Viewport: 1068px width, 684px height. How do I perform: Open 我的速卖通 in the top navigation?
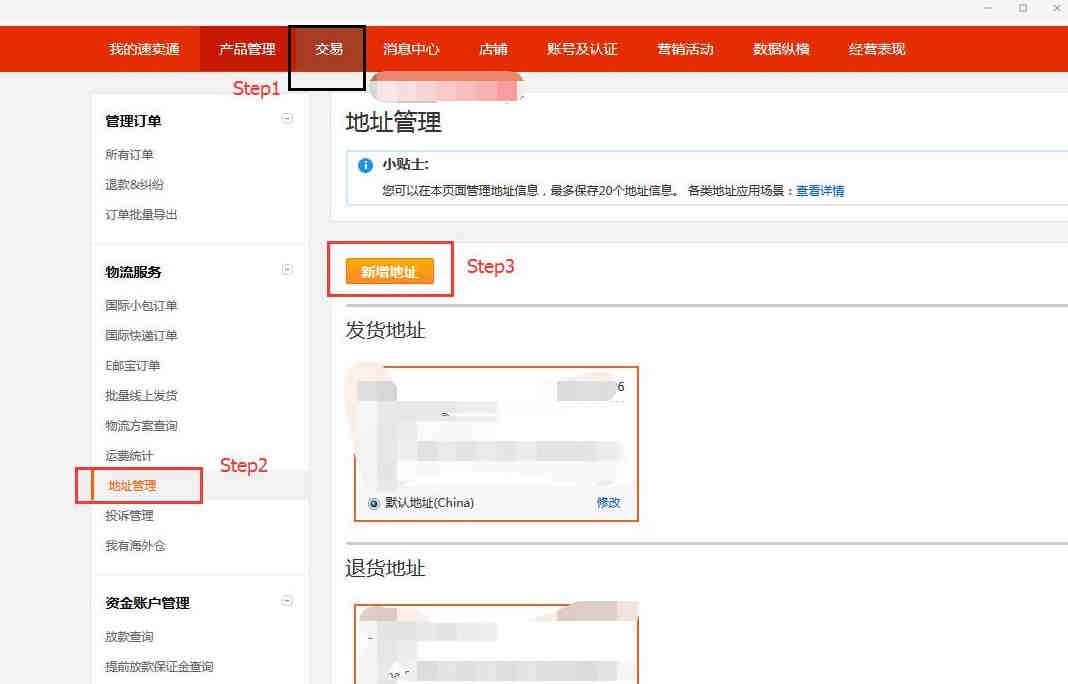pos(144,49)
